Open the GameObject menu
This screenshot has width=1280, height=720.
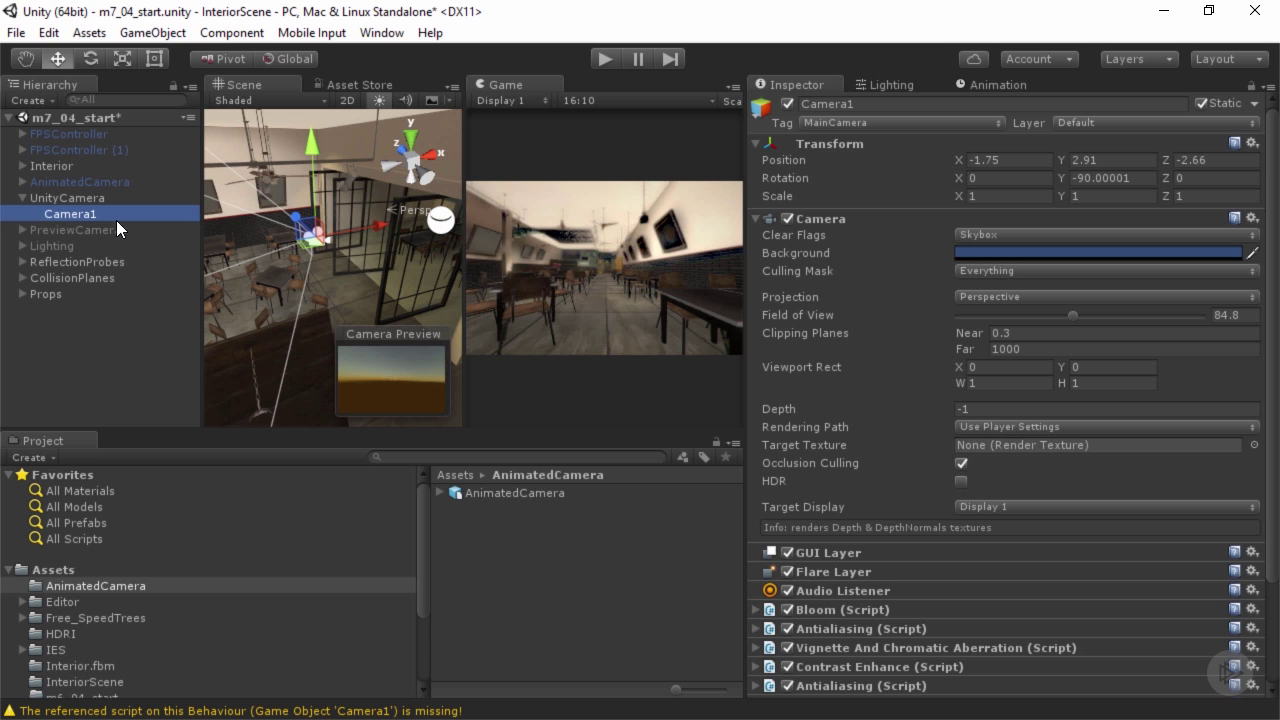[x=153, y=33]
